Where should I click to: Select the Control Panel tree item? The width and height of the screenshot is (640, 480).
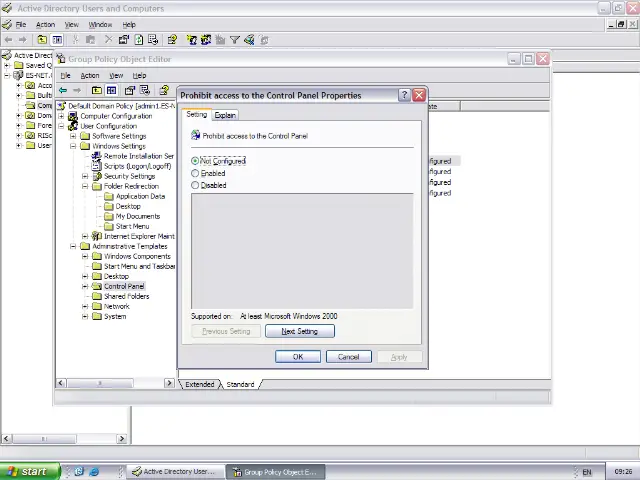pos(124,286)
